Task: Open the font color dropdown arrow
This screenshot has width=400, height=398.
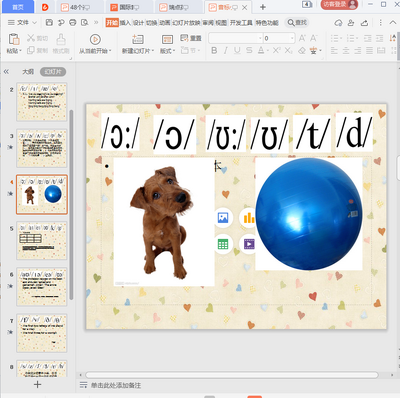Action: click(x=268, y=51)
